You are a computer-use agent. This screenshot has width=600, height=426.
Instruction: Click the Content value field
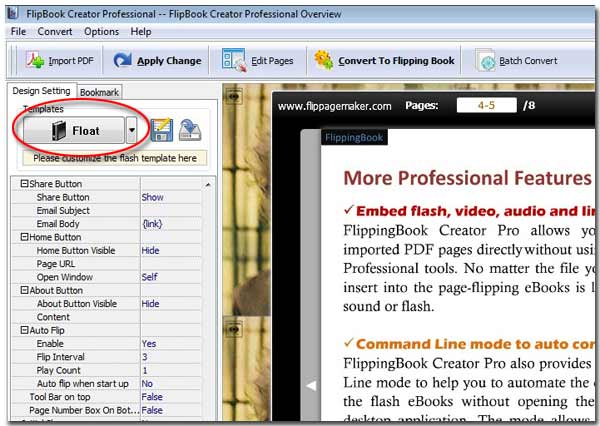coord(171,317)
